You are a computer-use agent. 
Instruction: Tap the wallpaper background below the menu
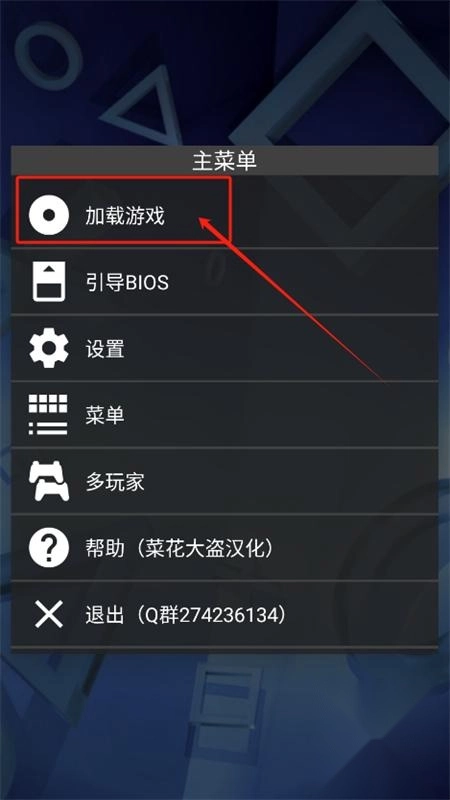click(x=224, y=724)
